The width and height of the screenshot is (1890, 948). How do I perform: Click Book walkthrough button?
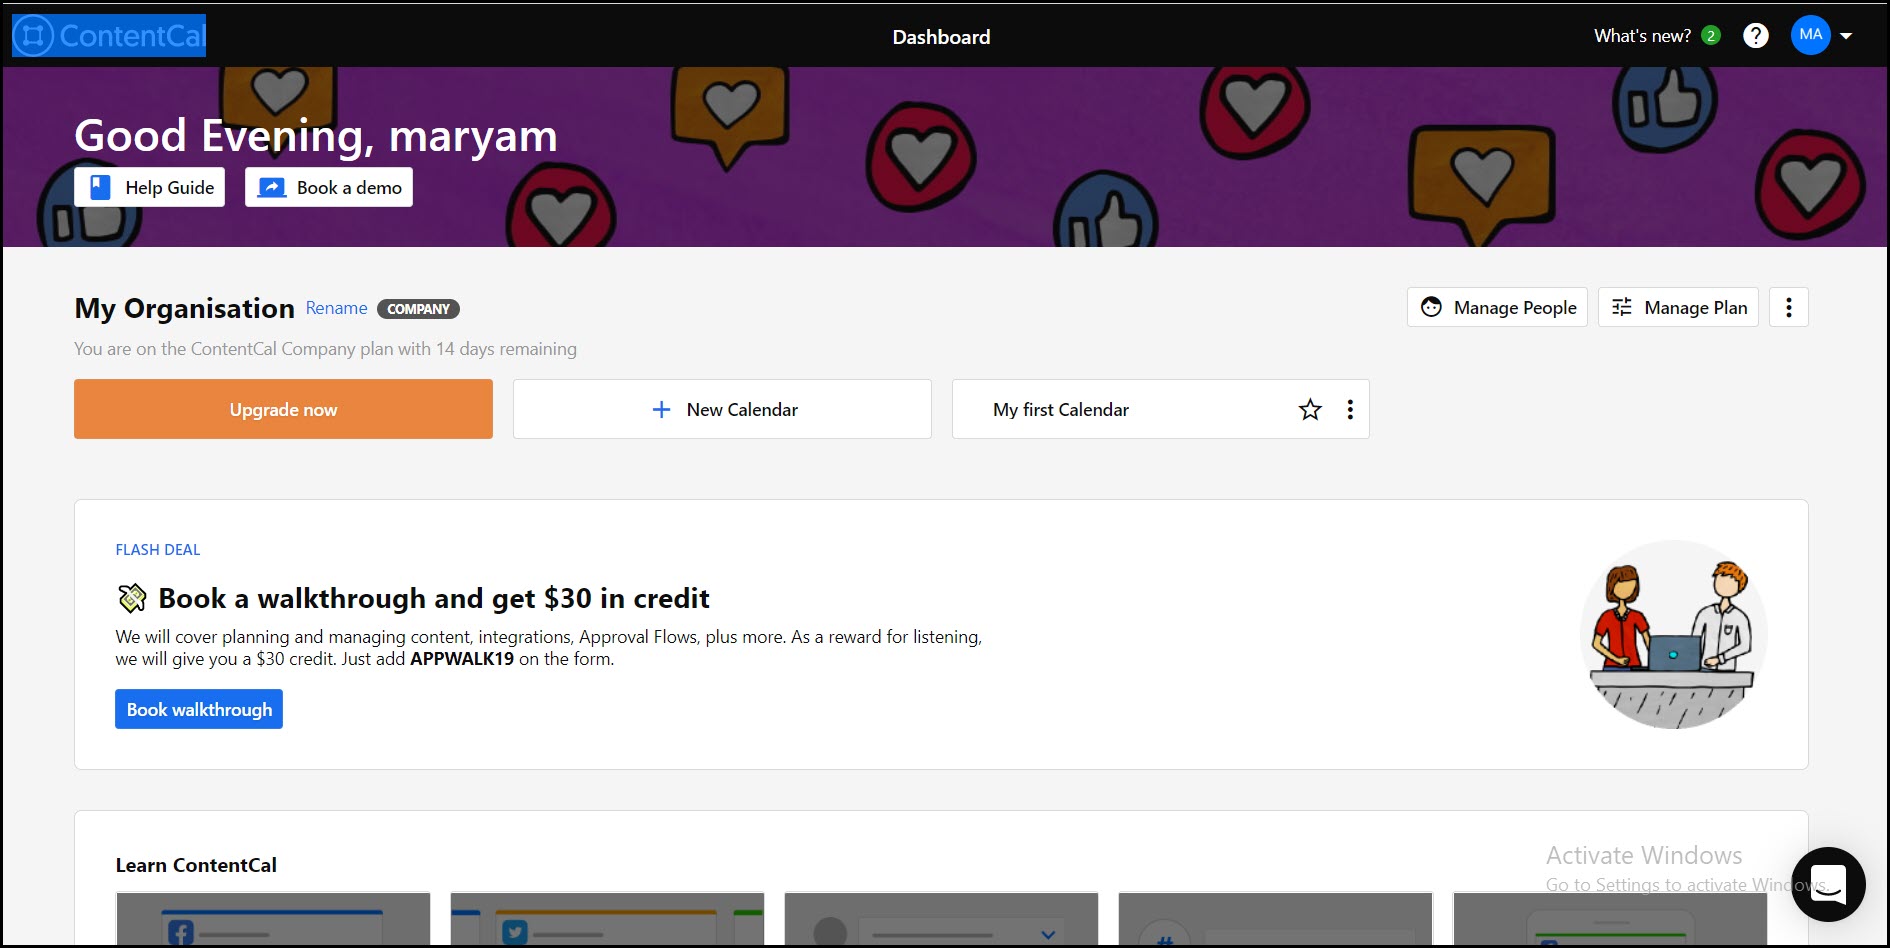point(199,709)
